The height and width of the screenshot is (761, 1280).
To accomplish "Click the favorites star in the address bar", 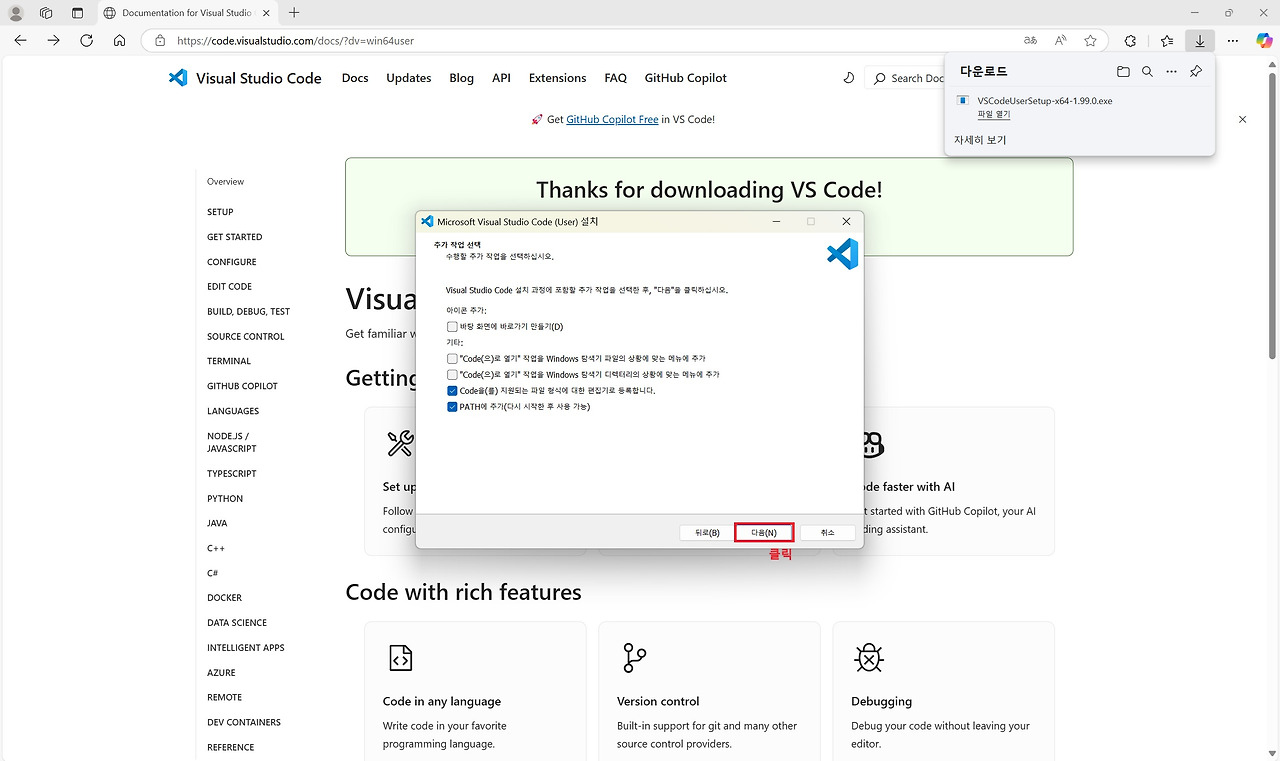I will click(x=1090, y=40).
